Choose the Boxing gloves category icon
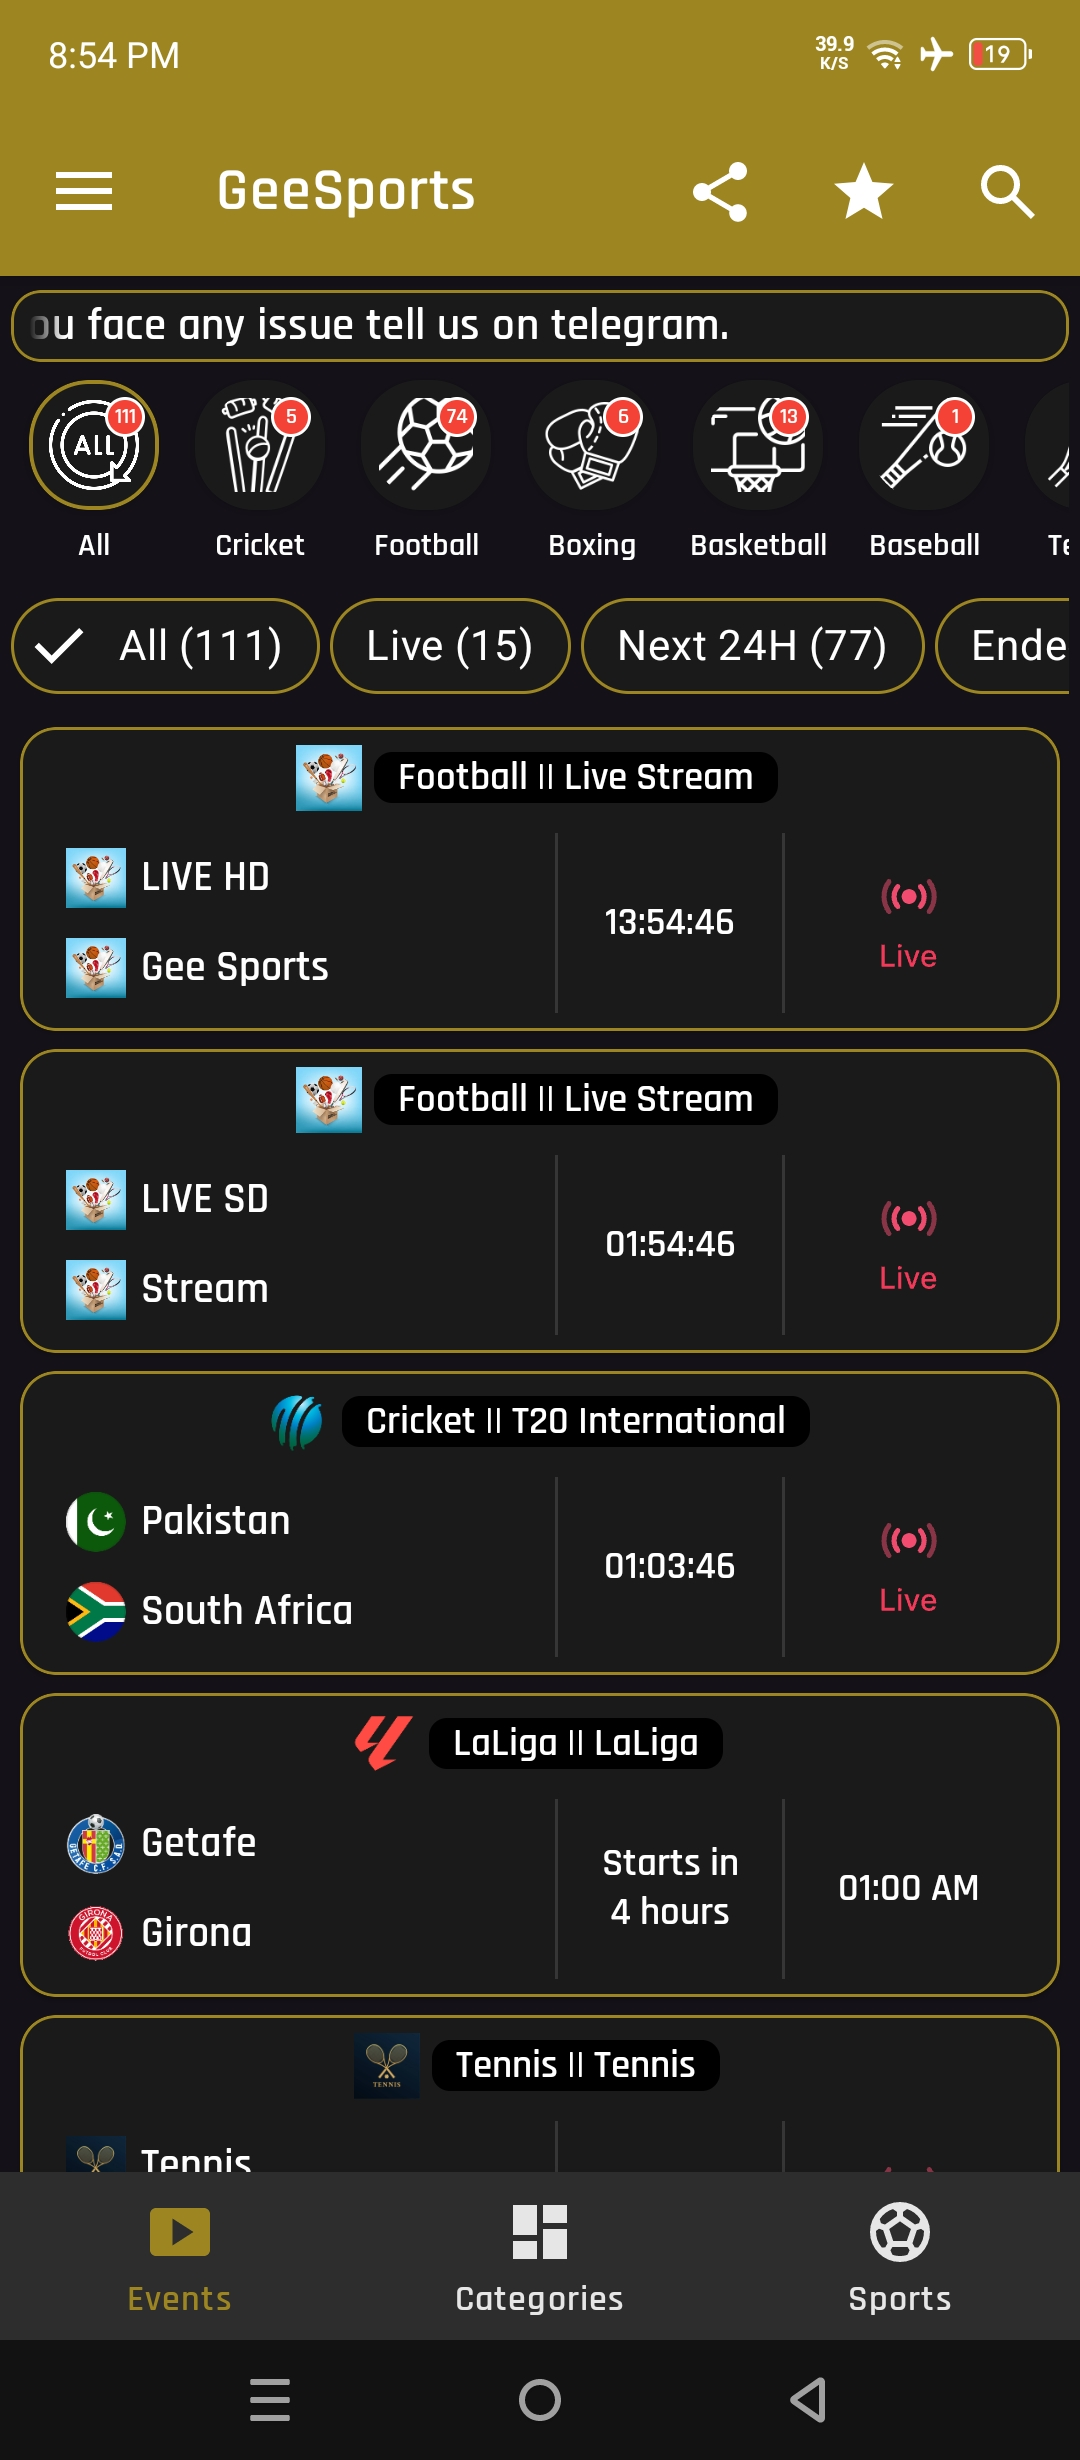This screenshot has height=2460, width=1080. (x=592, y=446)
